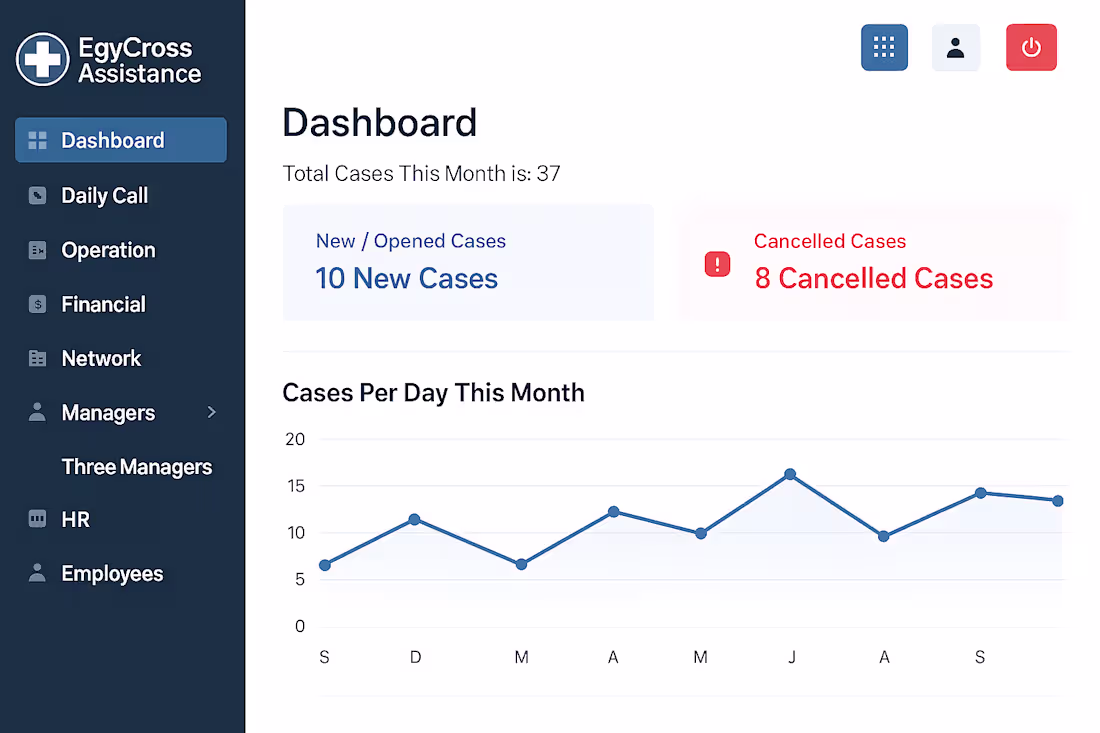Click the Operation section icon
The width and height of the screenshot is (1100, 733).
[x=37, y=250]
